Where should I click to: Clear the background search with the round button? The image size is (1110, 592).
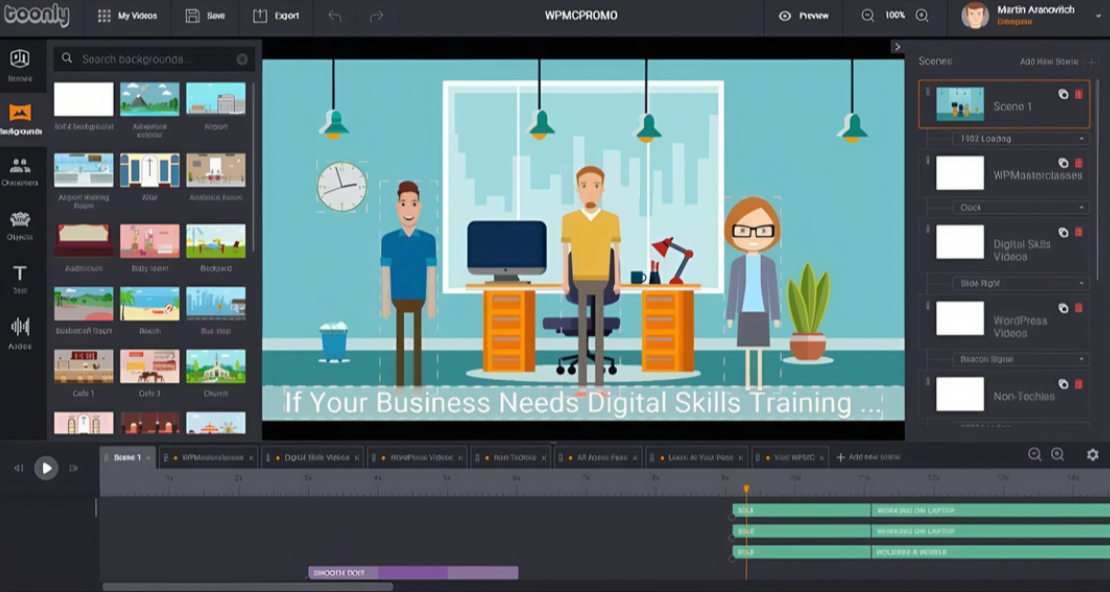pos(242,59)
